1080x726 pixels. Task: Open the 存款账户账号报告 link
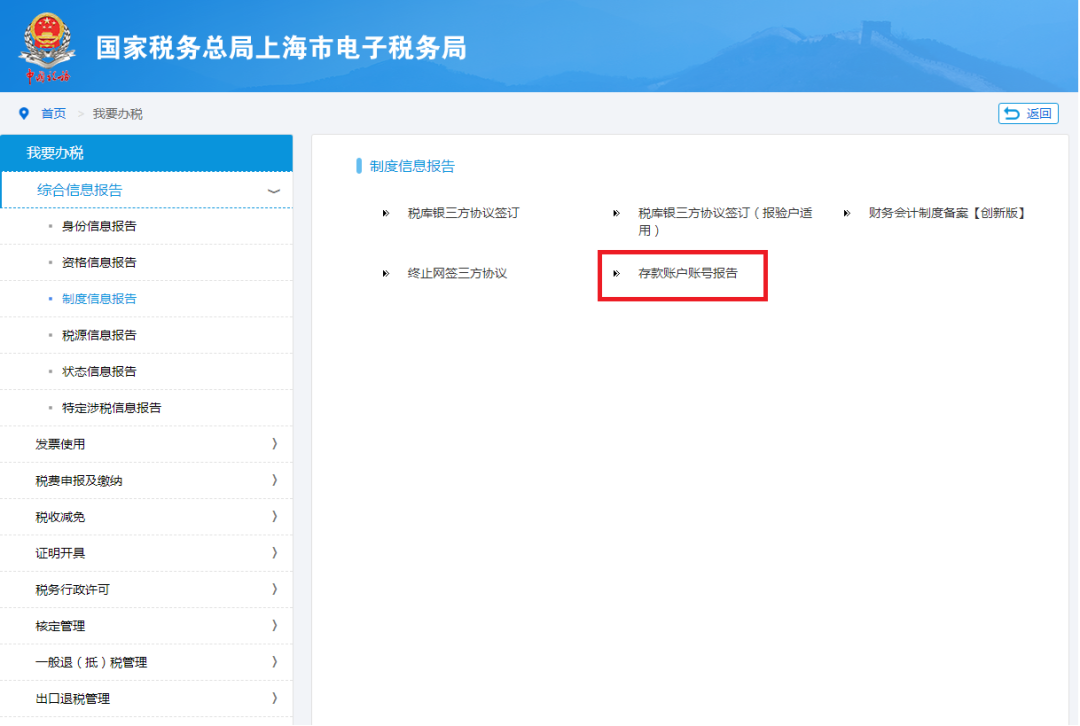tap(688, 273)
